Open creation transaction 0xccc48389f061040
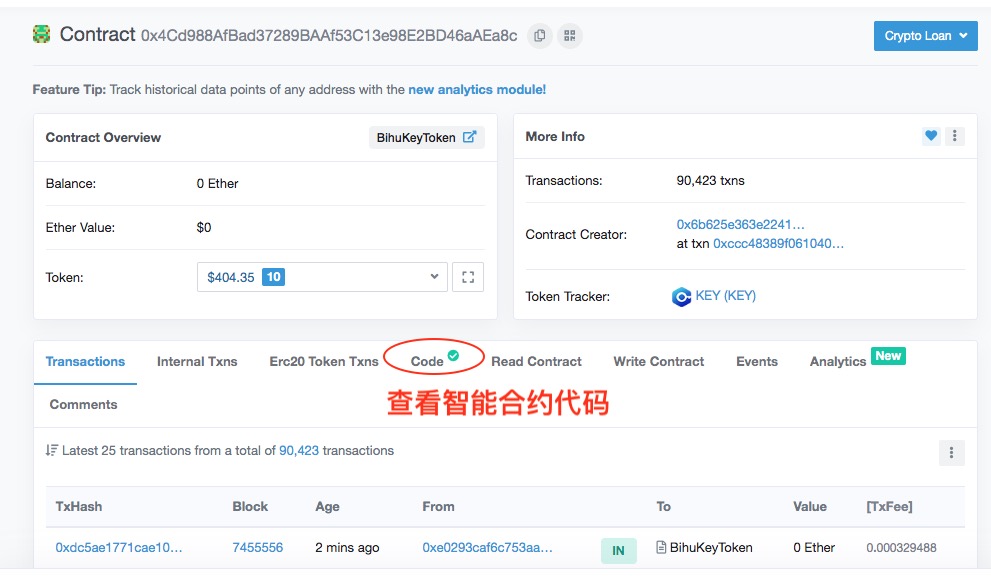The image size is (991, 576). coord(778,243)
